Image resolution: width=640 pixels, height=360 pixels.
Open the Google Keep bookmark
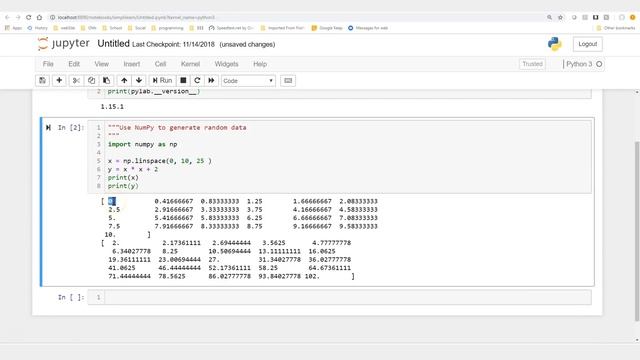click(x=327, y=28)
